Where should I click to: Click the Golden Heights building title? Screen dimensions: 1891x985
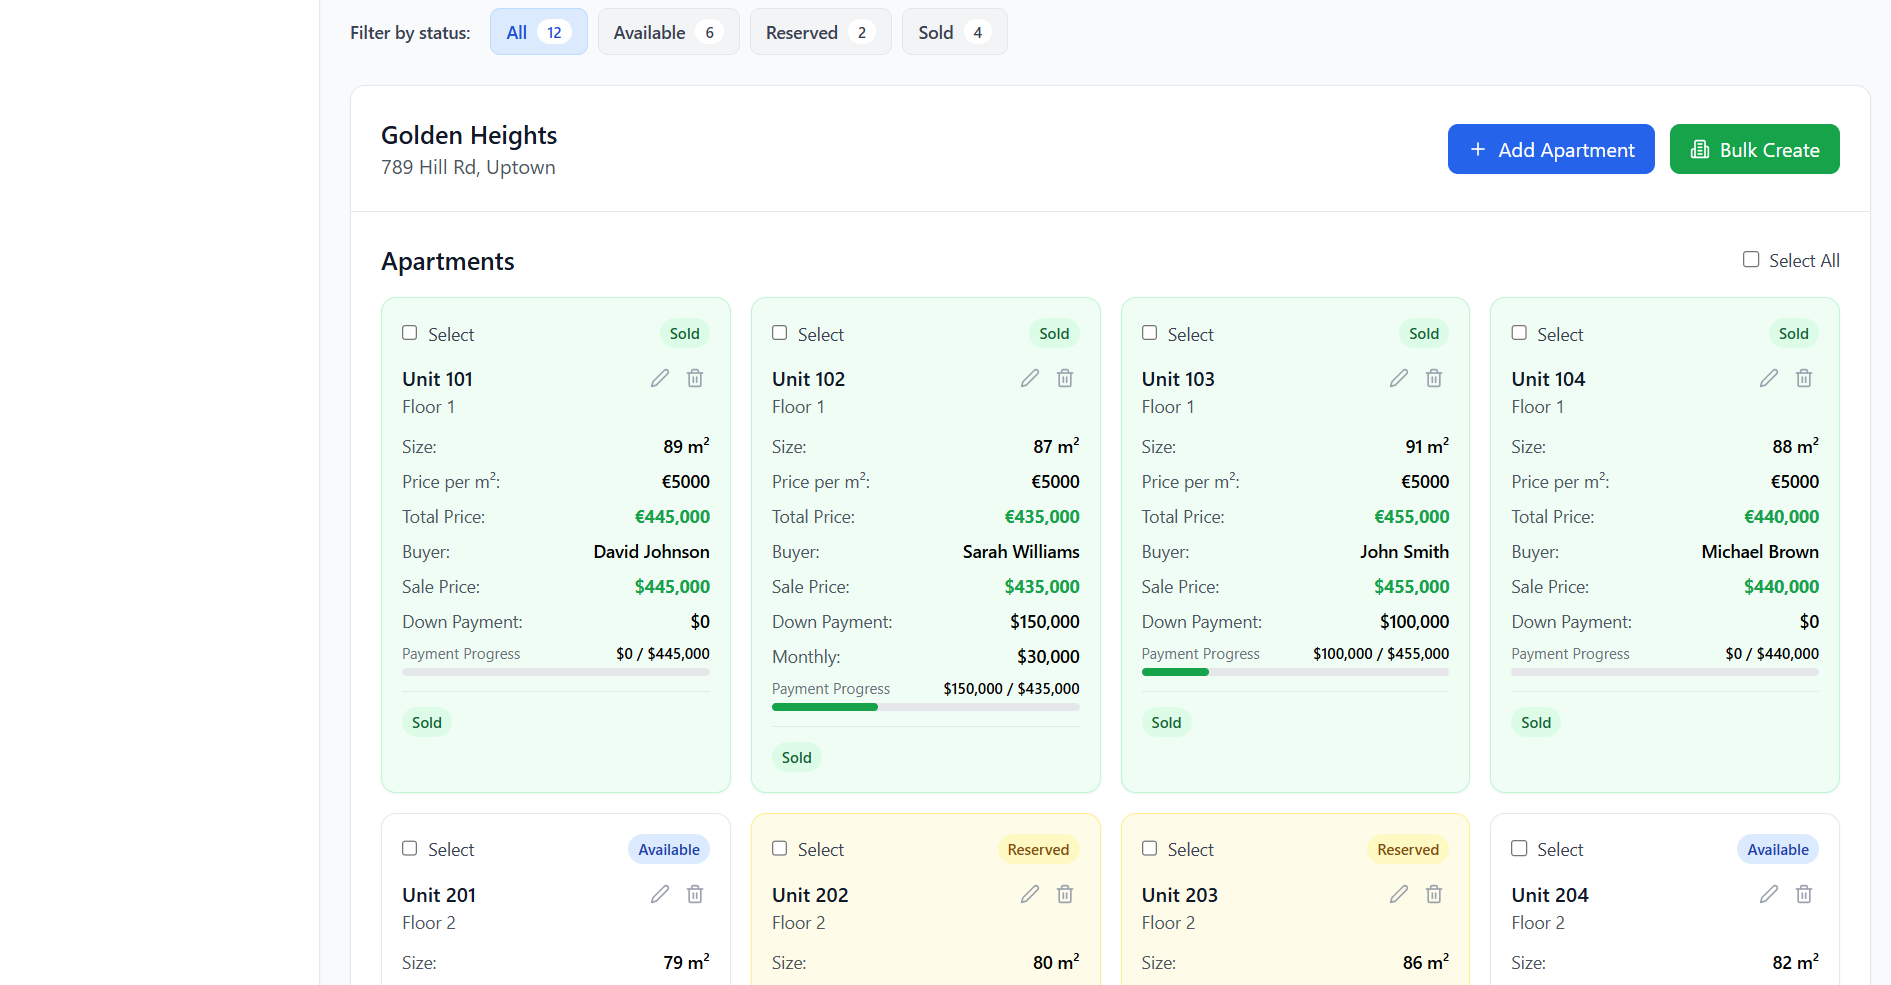point(469,135)
